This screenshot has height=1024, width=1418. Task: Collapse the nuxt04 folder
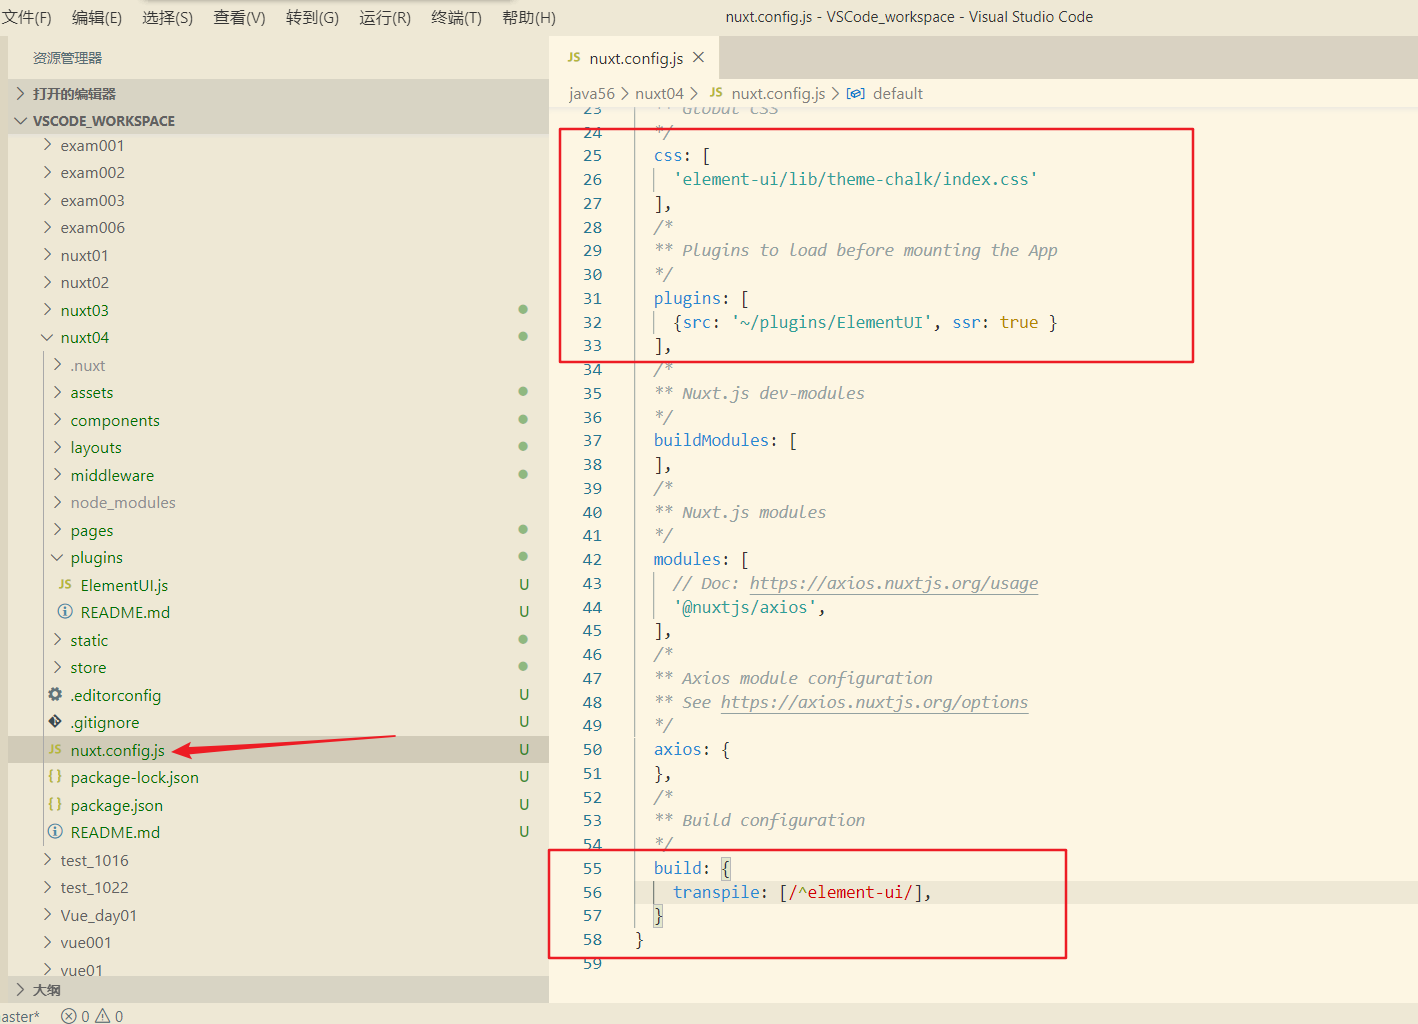[x=47, y=337]
